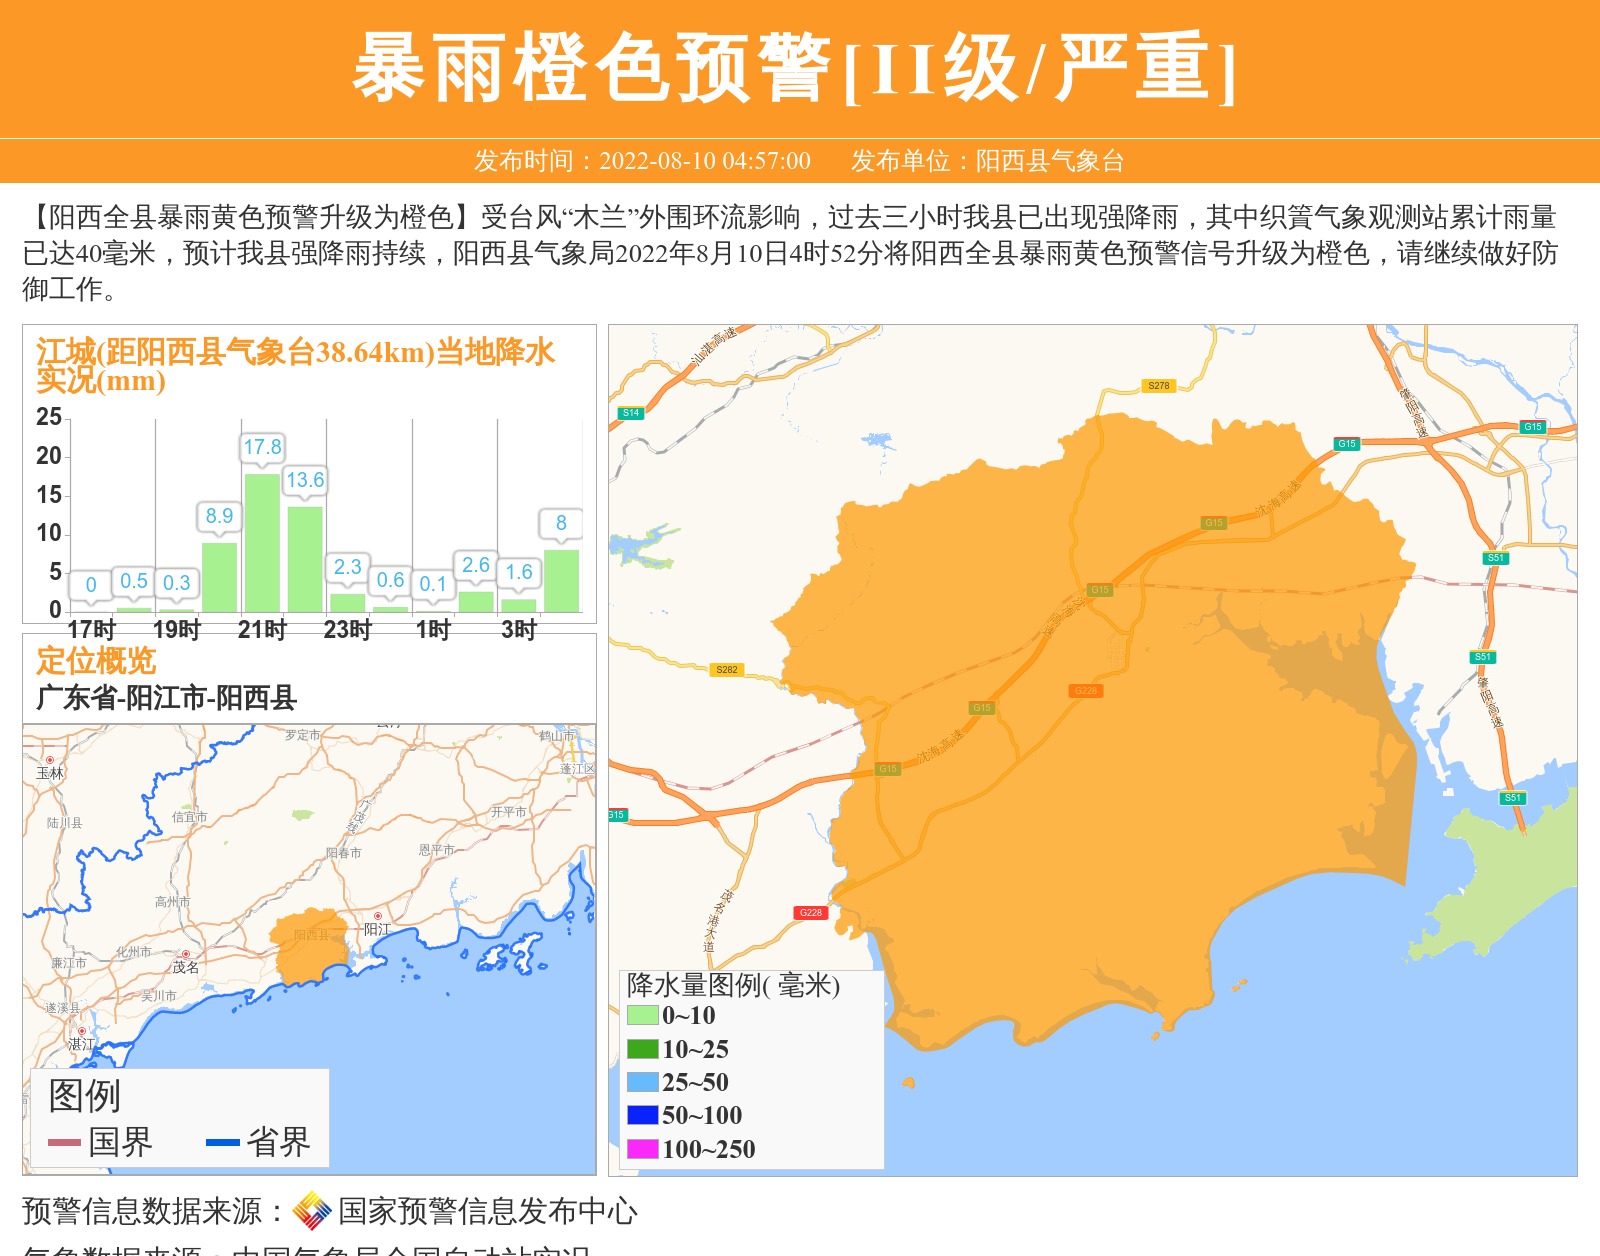Click the 玉林 city marker on overview map
Screen dimensions: 1600x1256
point(50,760)
